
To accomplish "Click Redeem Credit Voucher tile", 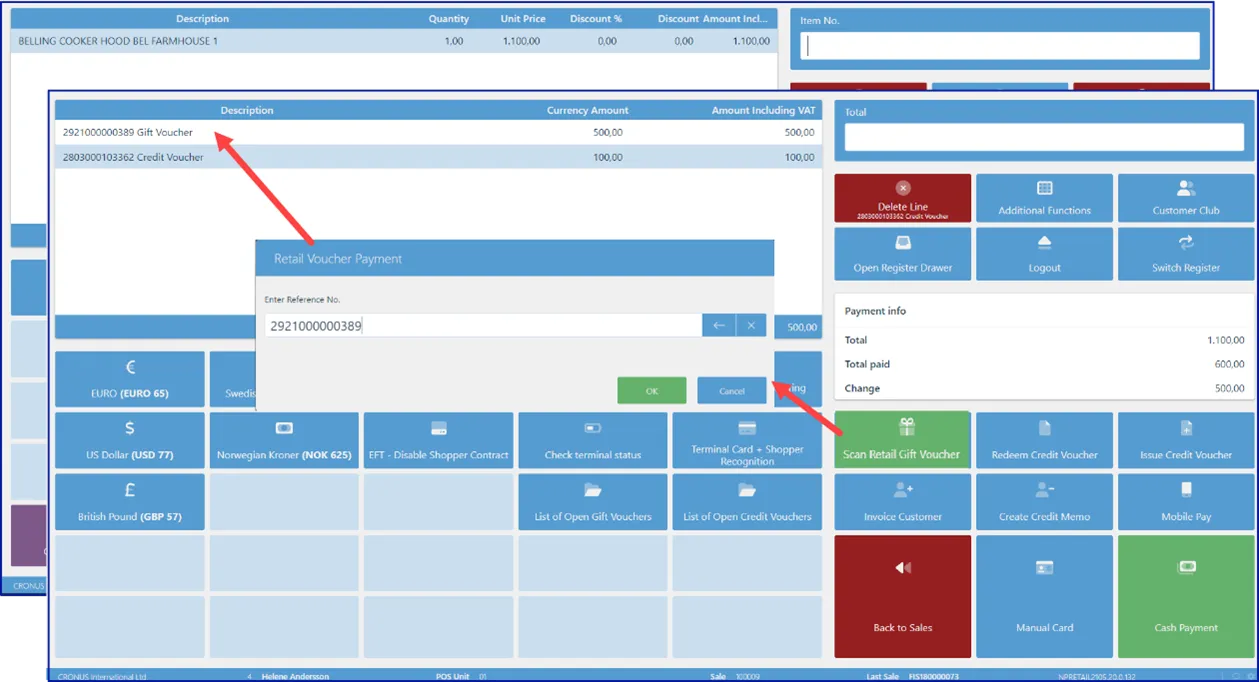I will (1044, 440).
